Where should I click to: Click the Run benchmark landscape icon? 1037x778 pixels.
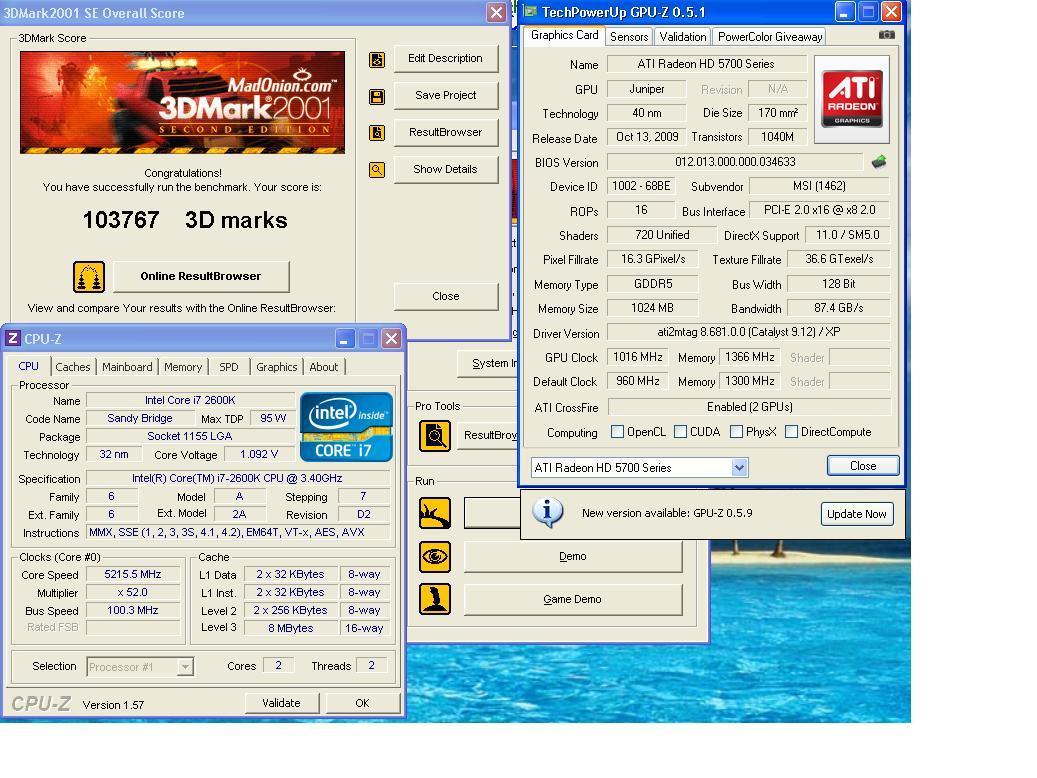pyautogui.click(x=435, y=513)
